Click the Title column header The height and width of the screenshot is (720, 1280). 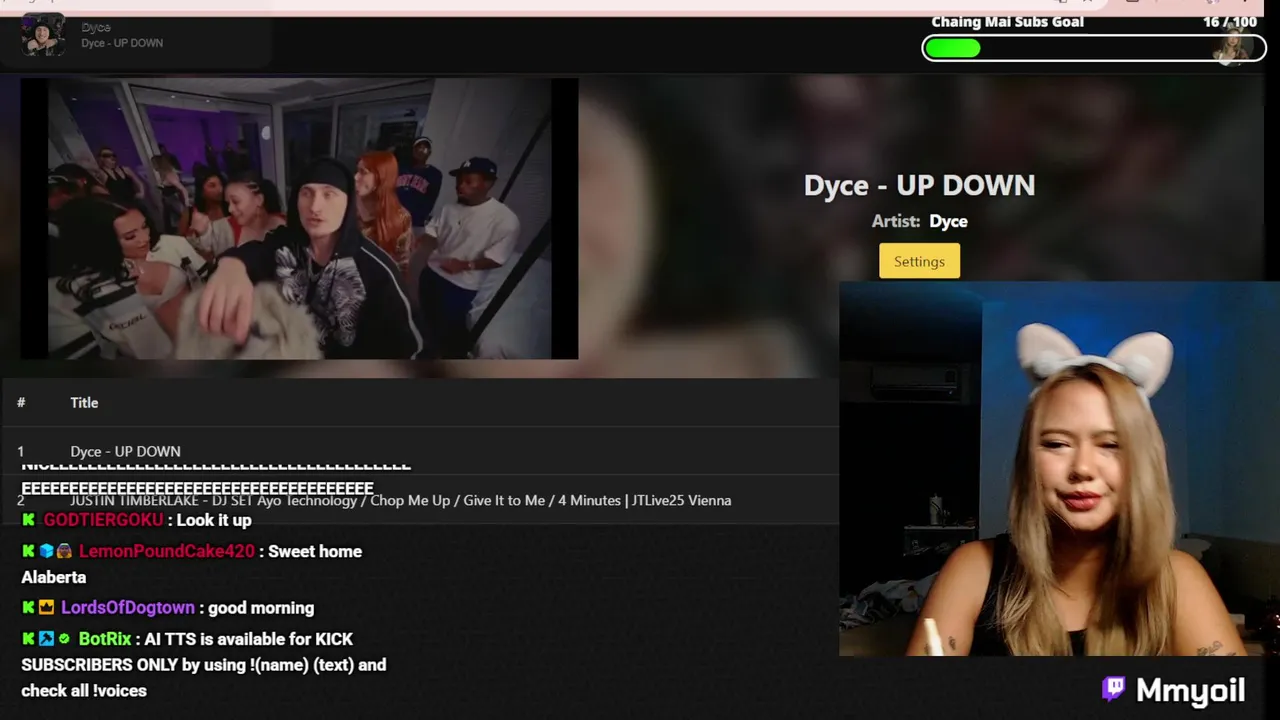point(84,402)
